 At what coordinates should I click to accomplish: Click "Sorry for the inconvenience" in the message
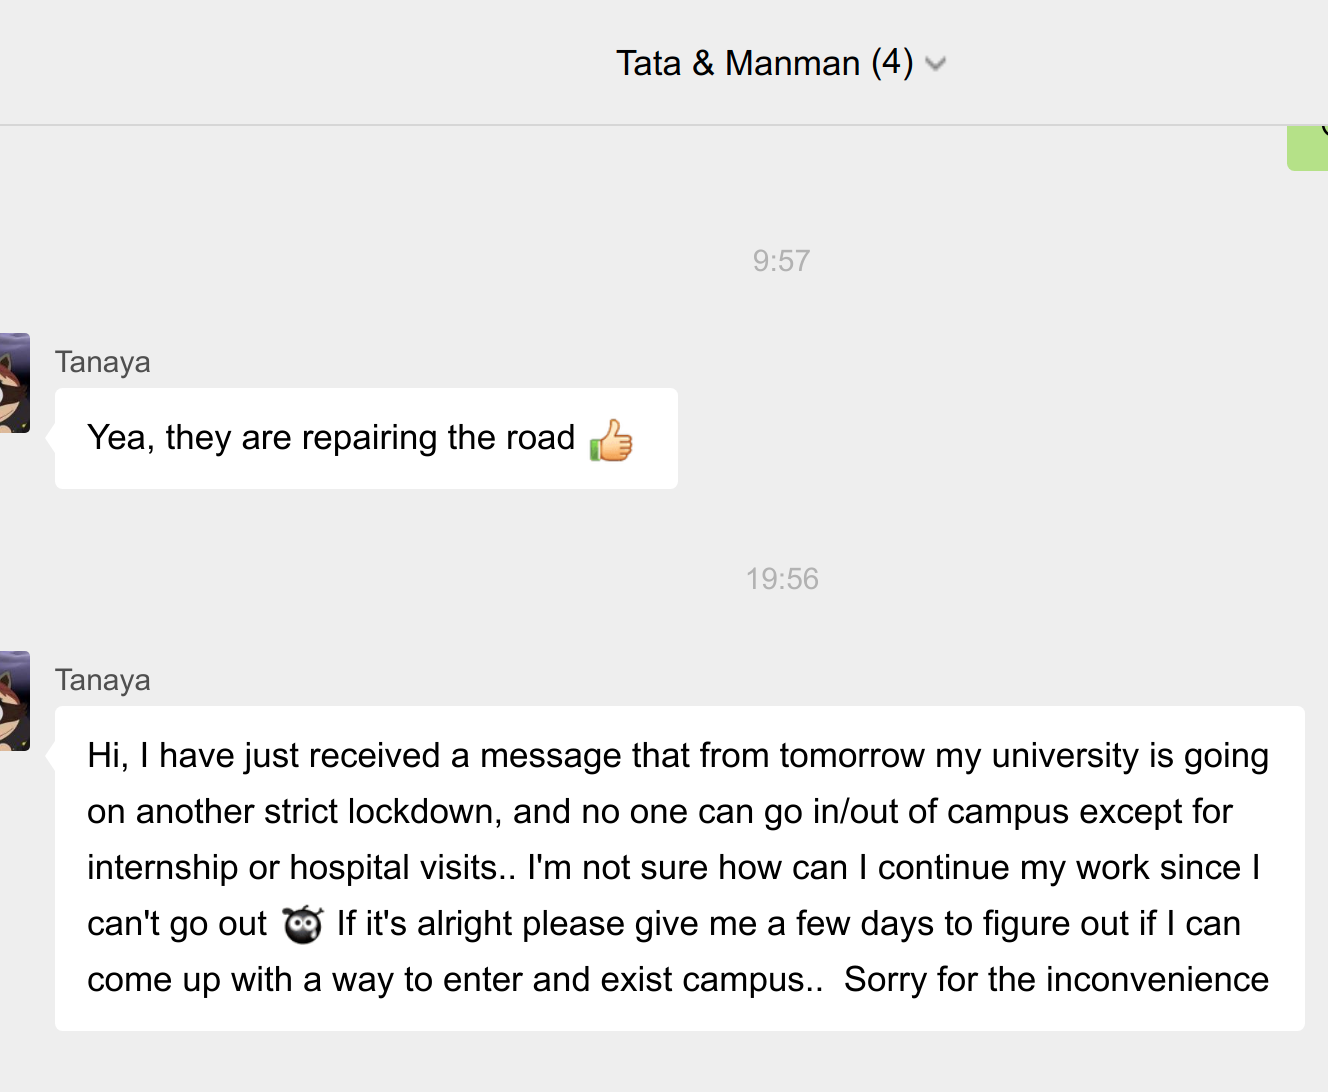[x=1056, y=980]
